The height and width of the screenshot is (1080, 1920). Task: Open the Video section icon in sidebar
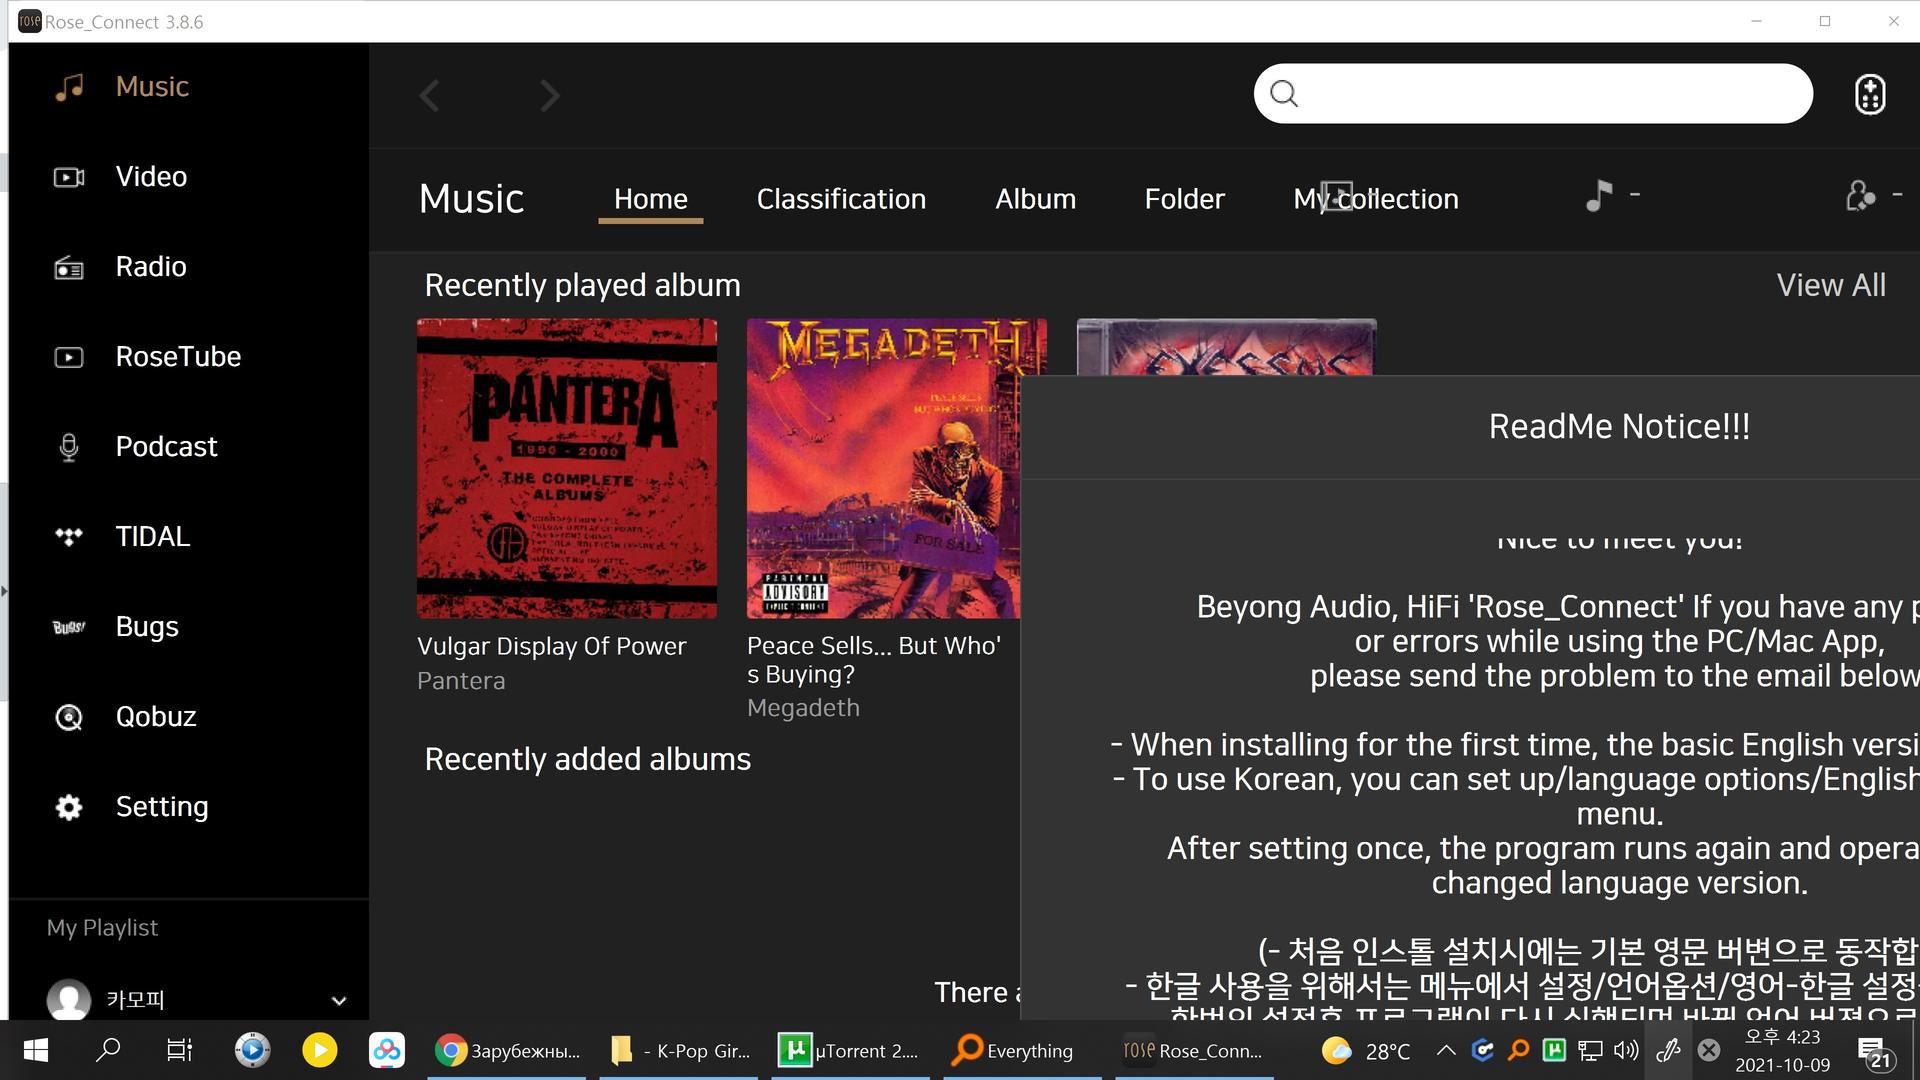tap(69, 177)
